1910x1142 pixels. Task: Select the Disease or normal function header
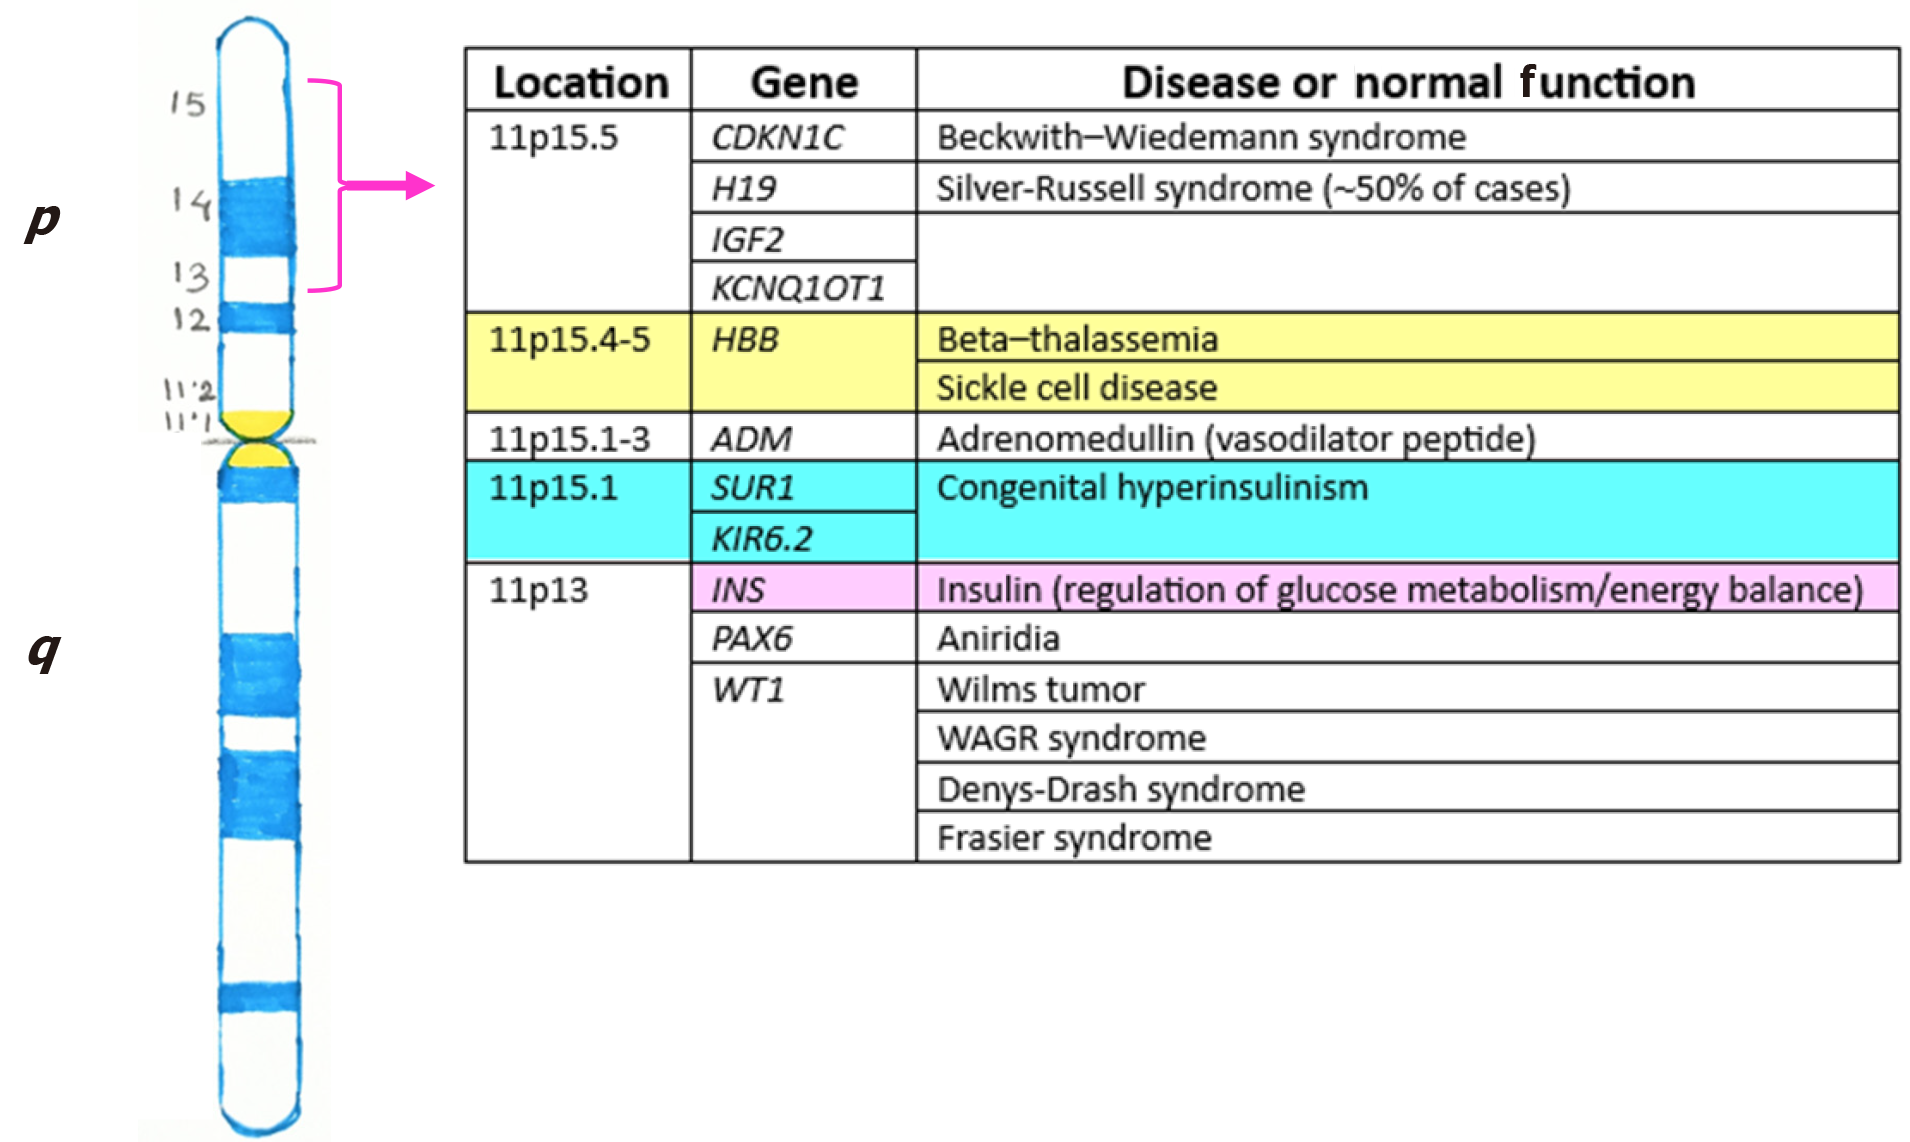(1410, 82)
